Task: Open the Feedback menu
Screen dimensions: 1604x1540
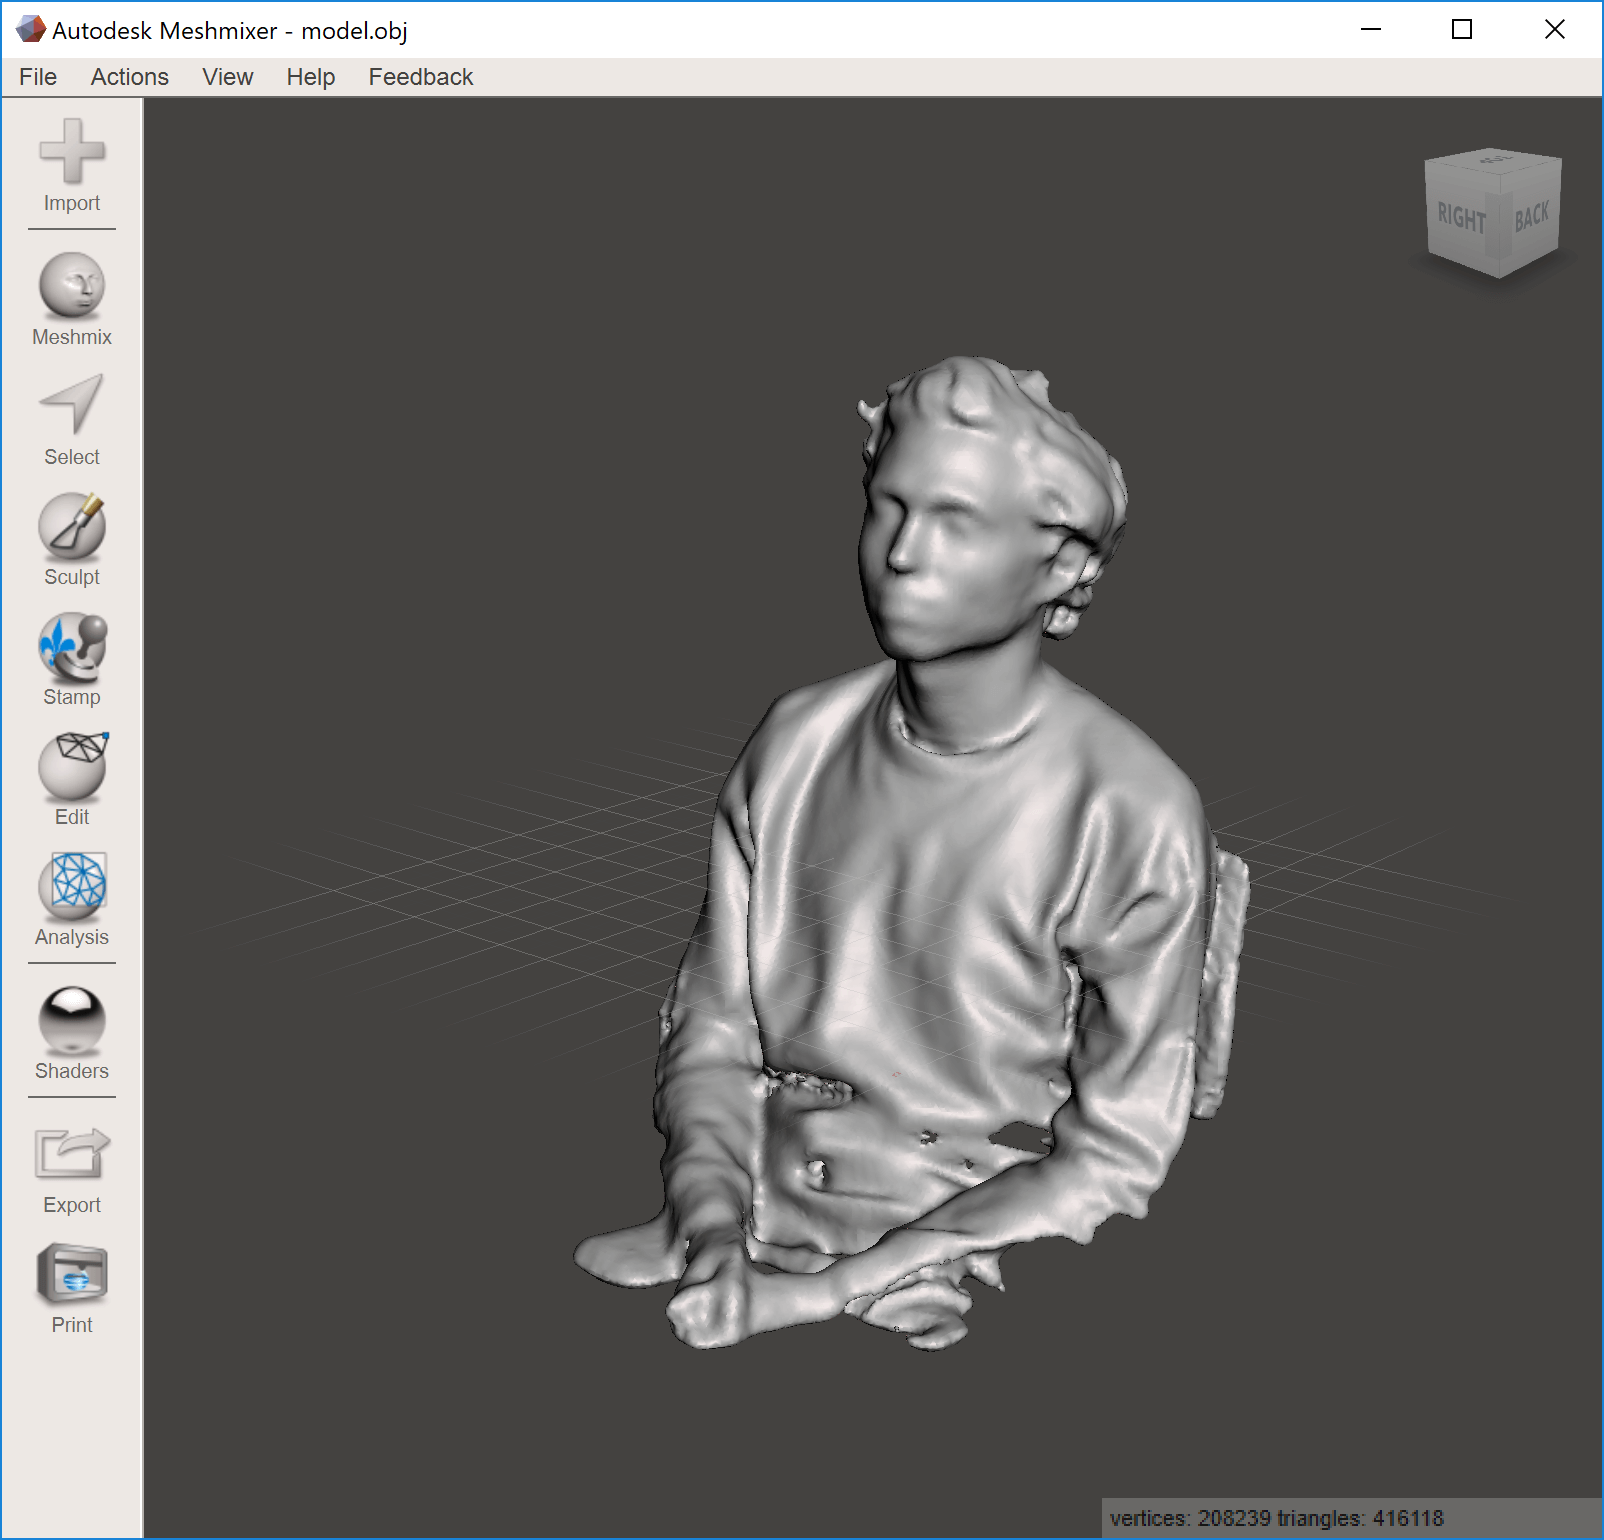Action: pyautogui.click(x=421, y=77)
